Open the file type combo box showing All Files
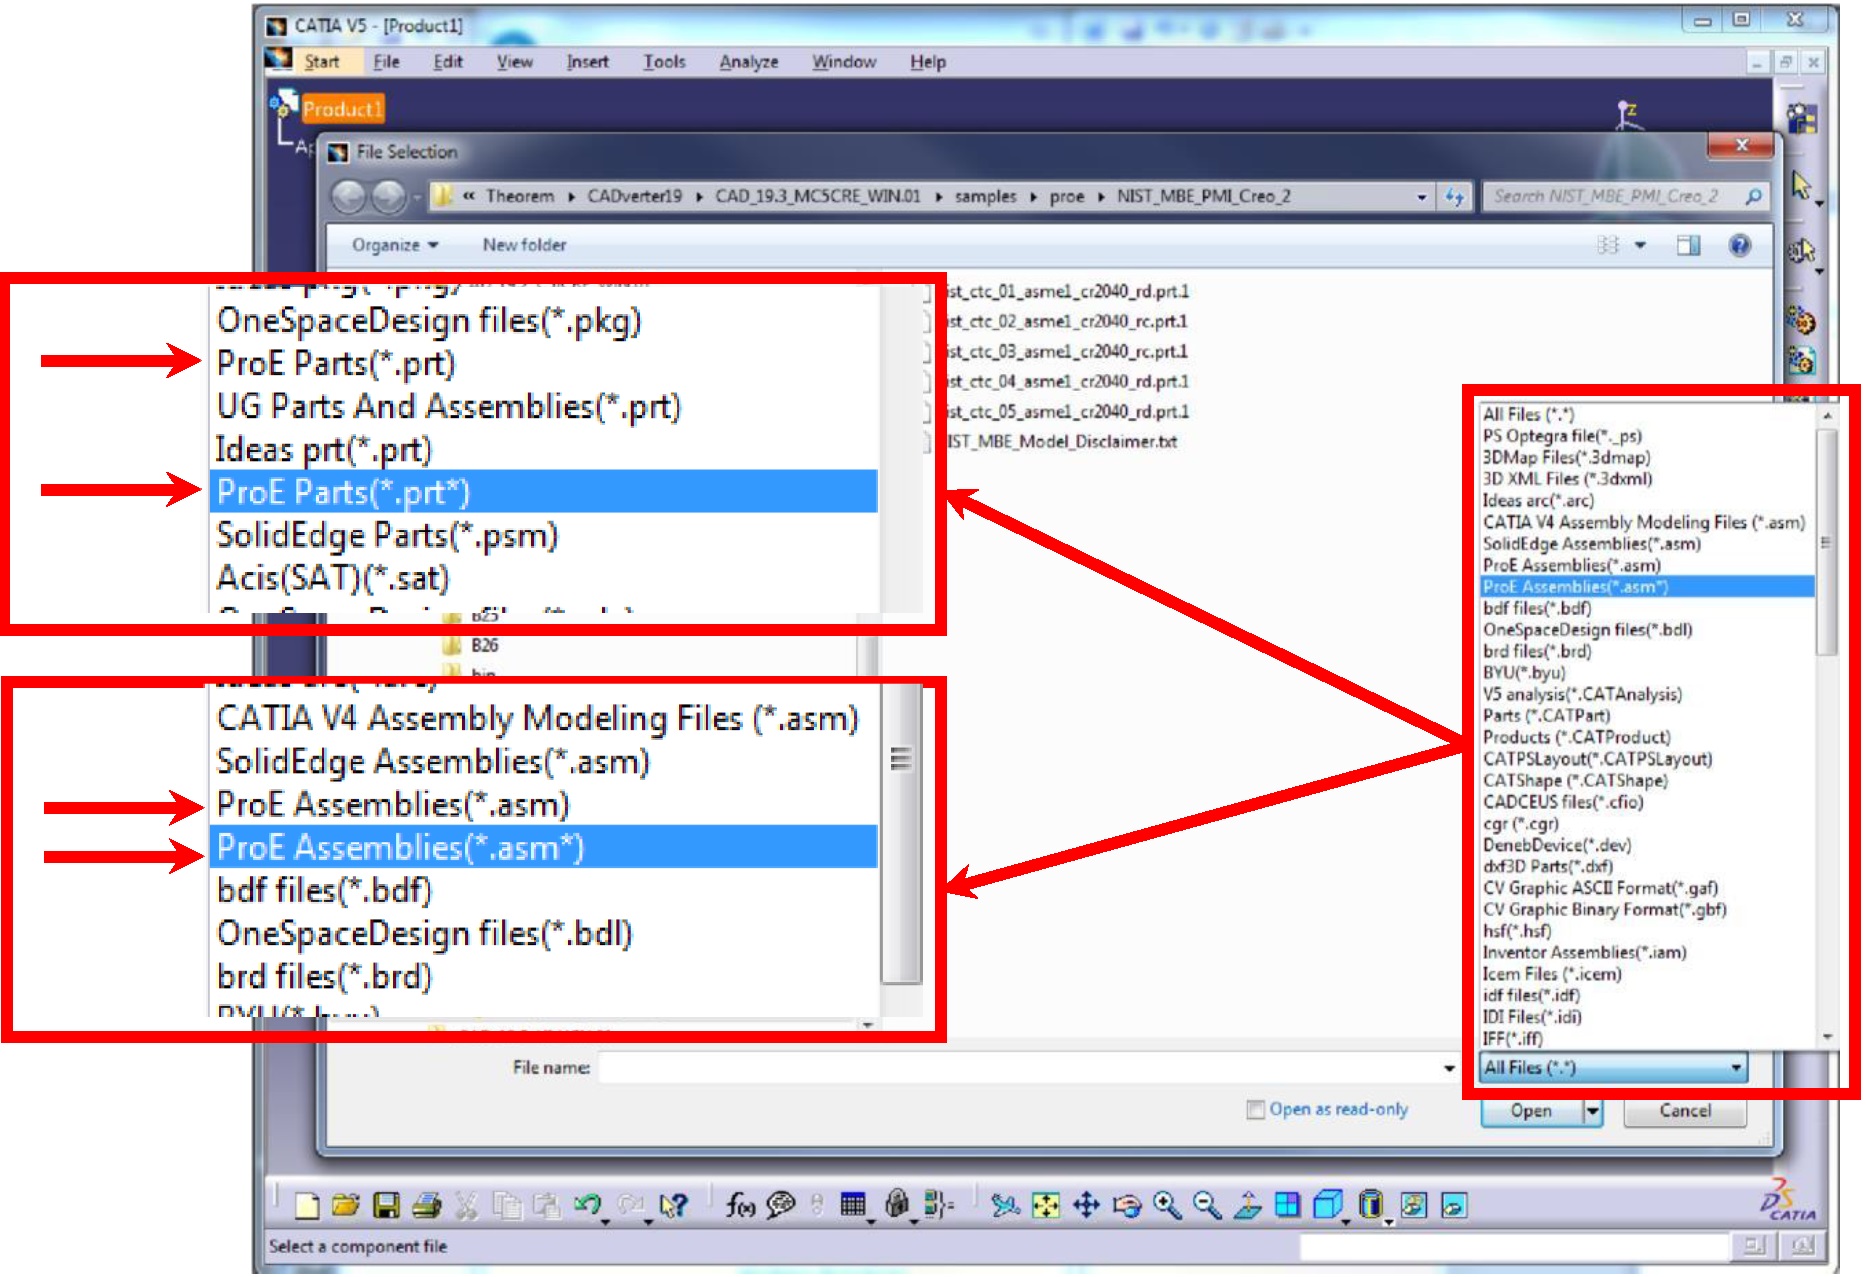 coord(1613,1068)
